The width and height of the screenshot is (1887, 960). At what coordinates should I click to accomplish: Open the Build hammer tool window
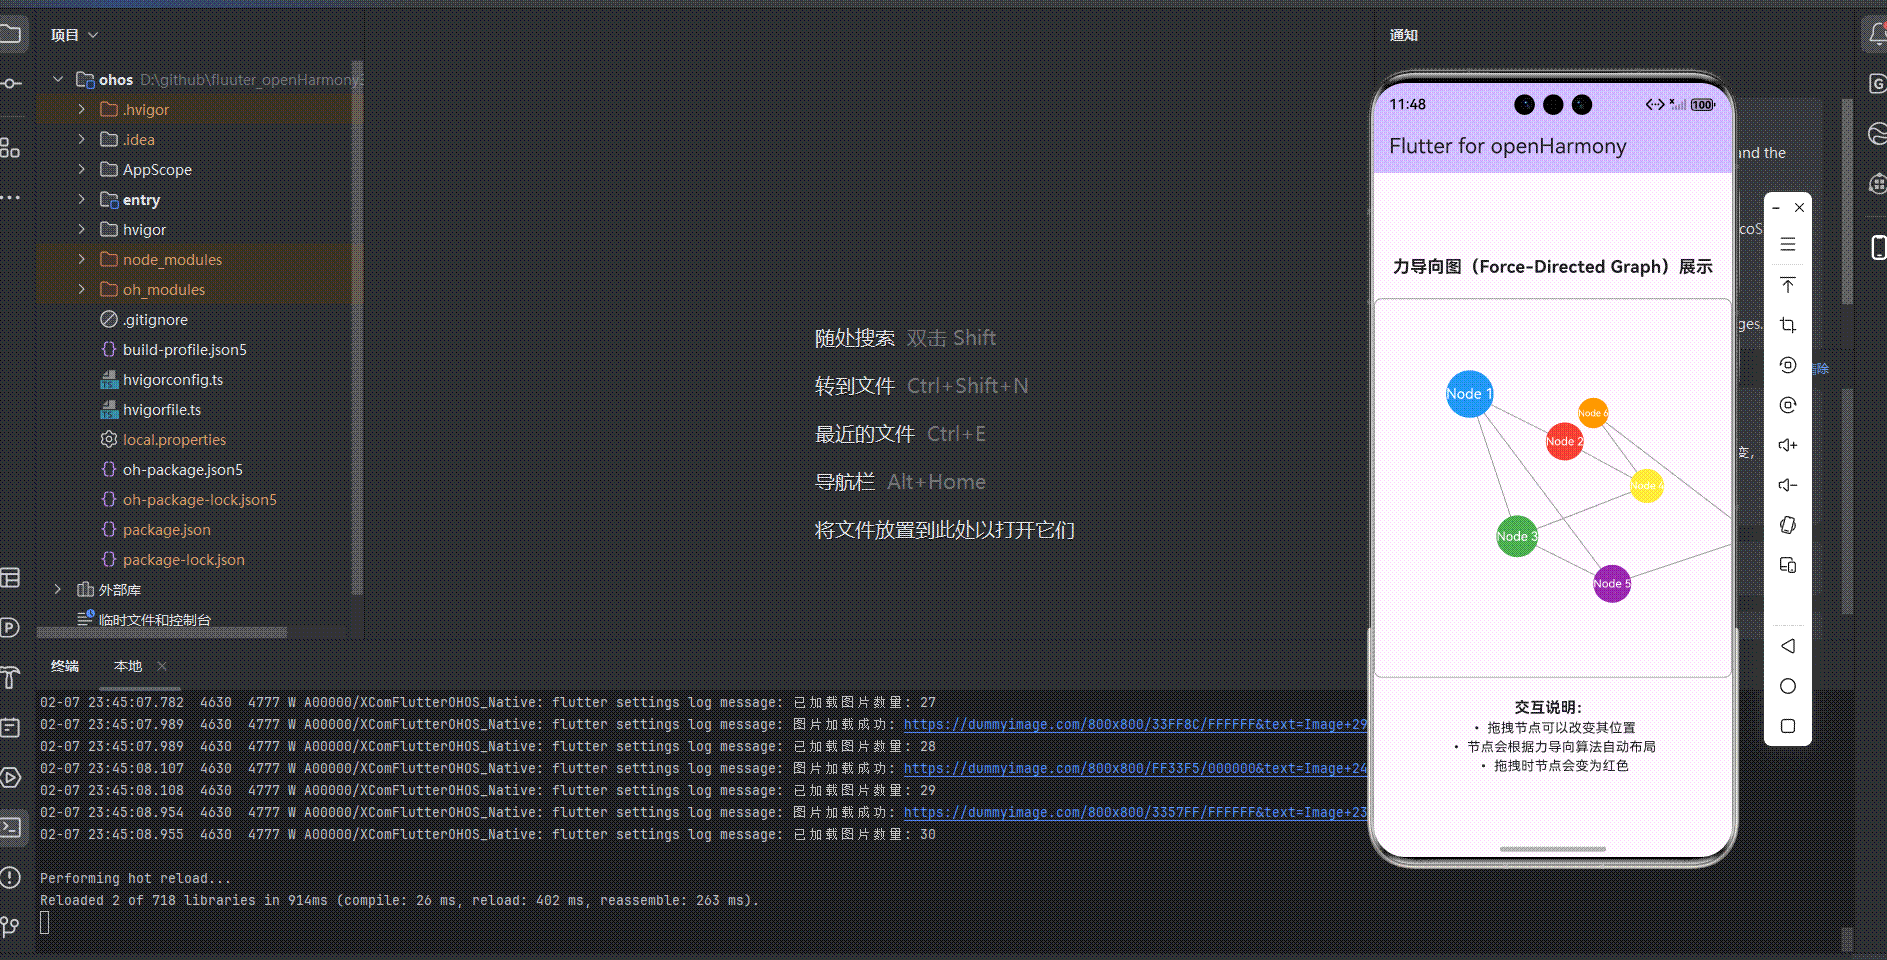tap(10, 677)
